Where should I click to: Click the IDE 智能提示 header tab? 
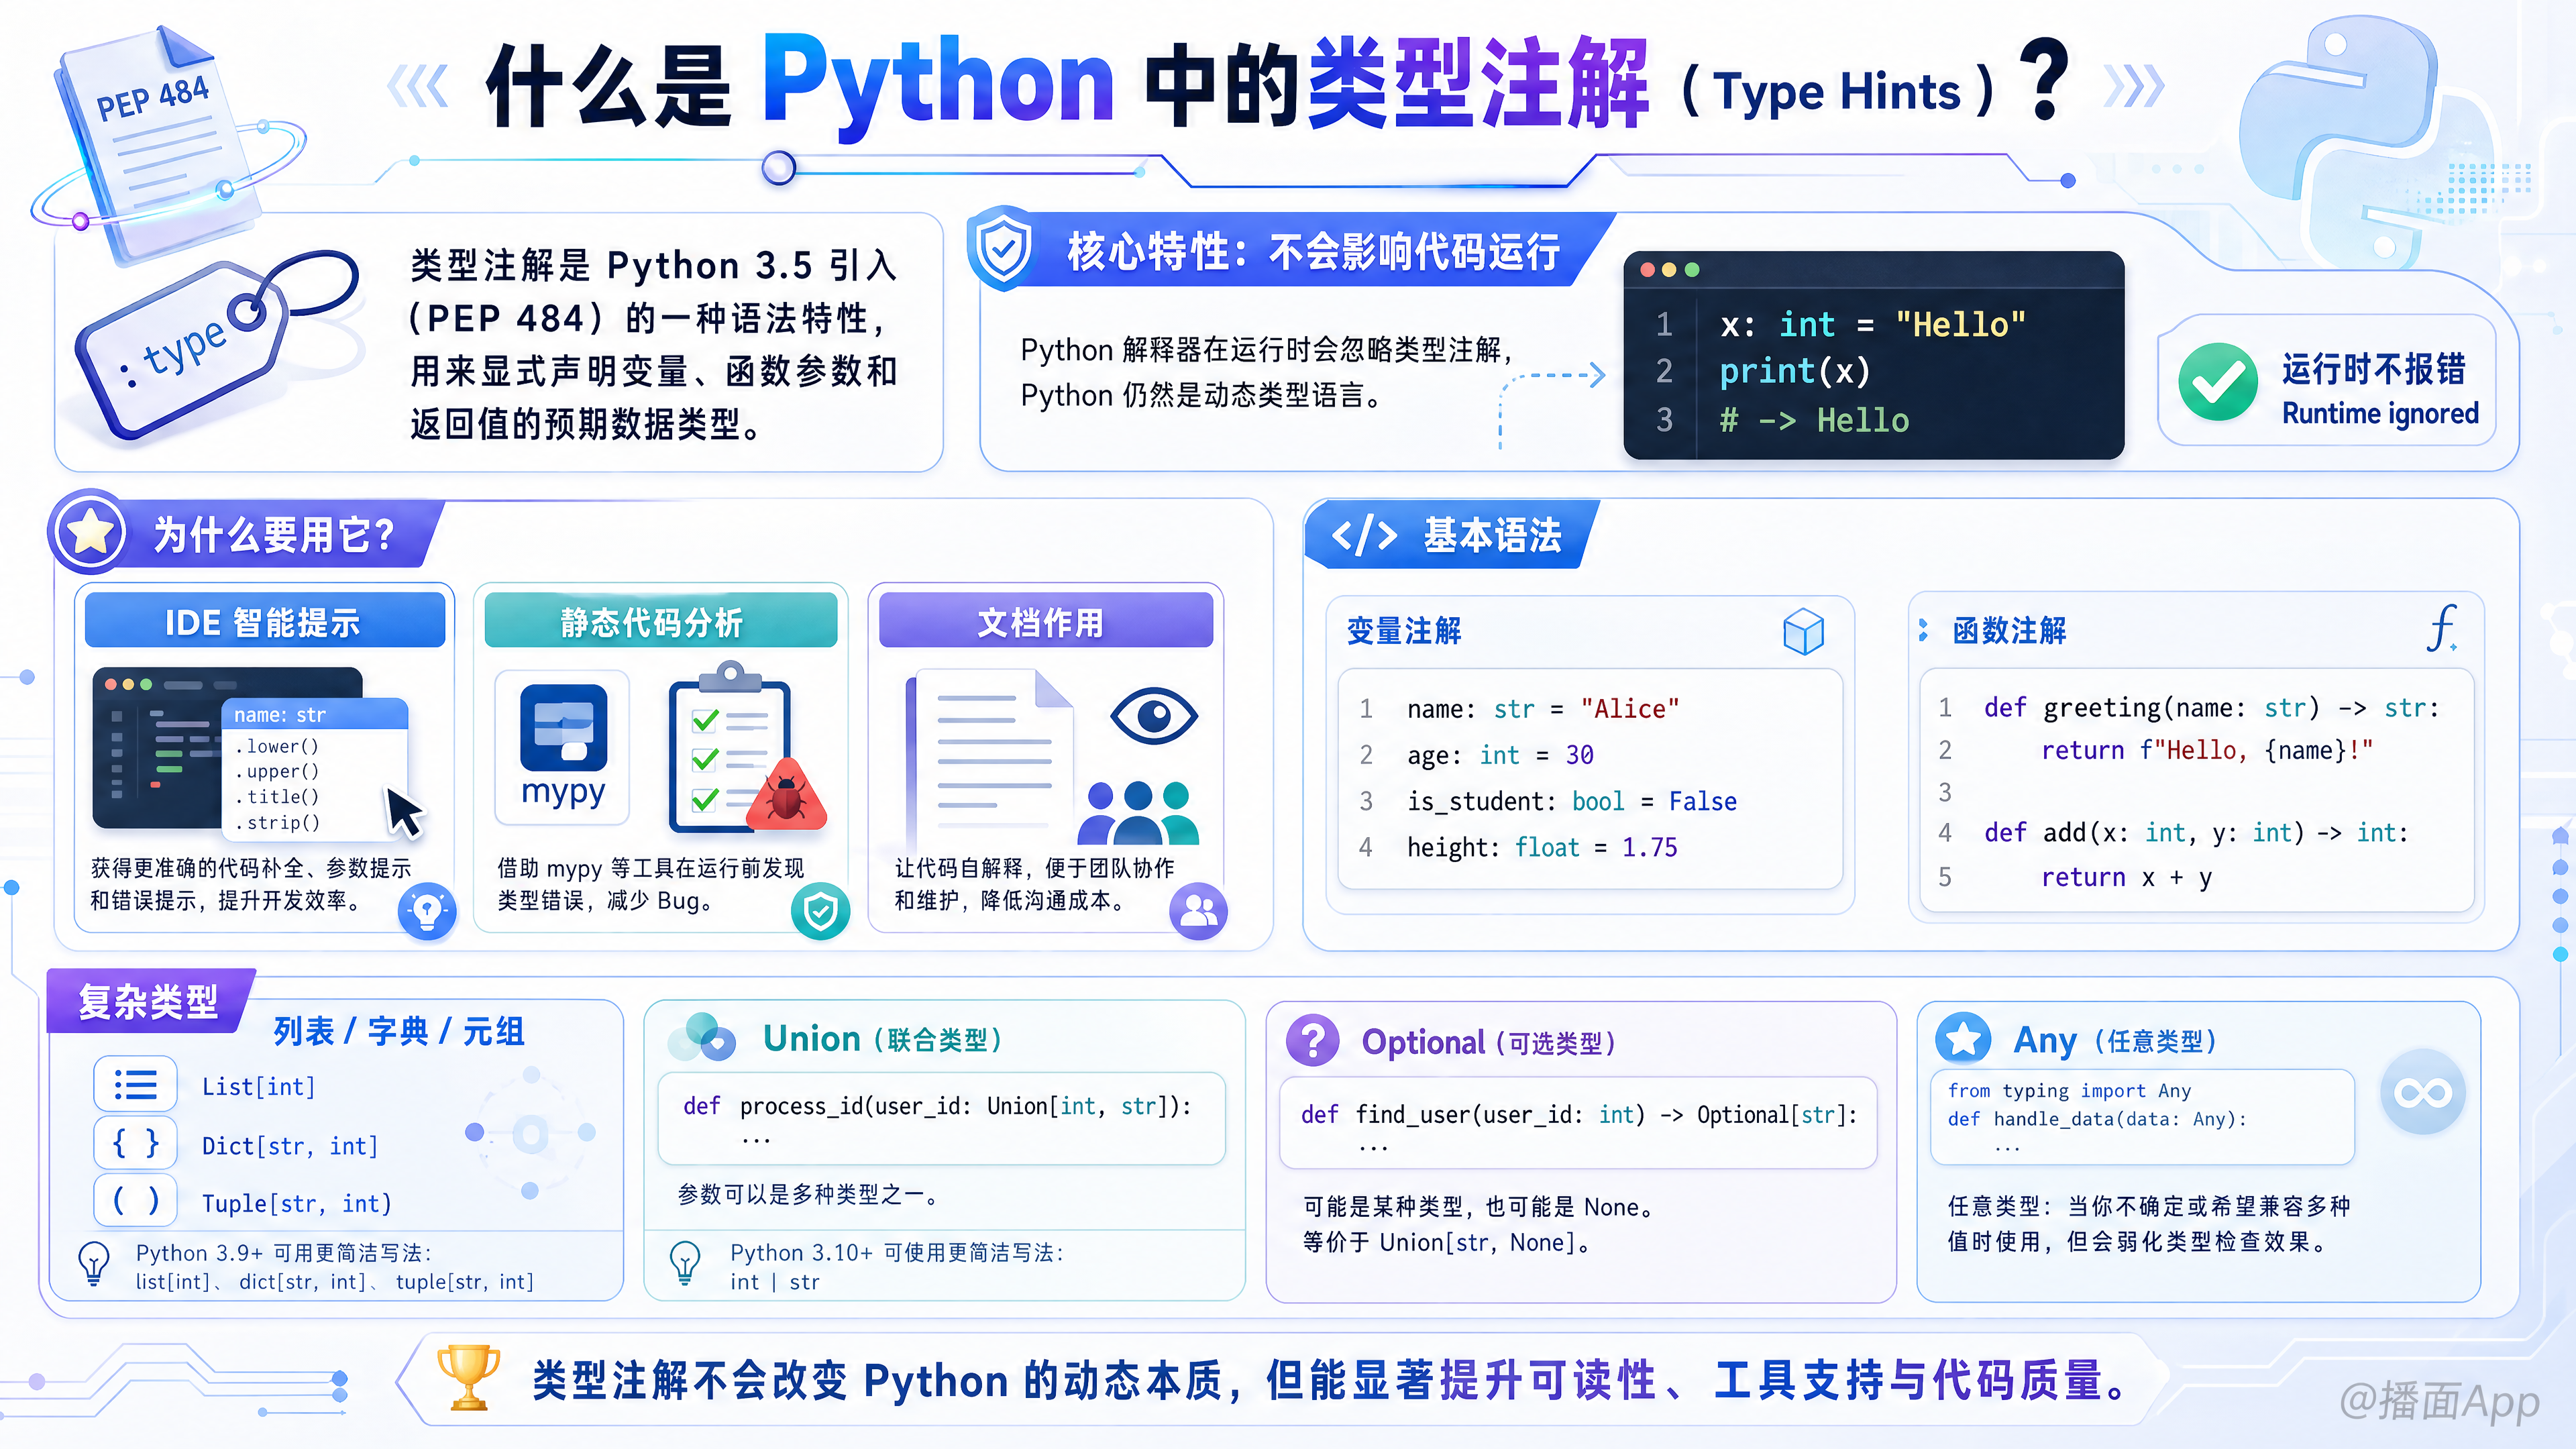(264, 621)
